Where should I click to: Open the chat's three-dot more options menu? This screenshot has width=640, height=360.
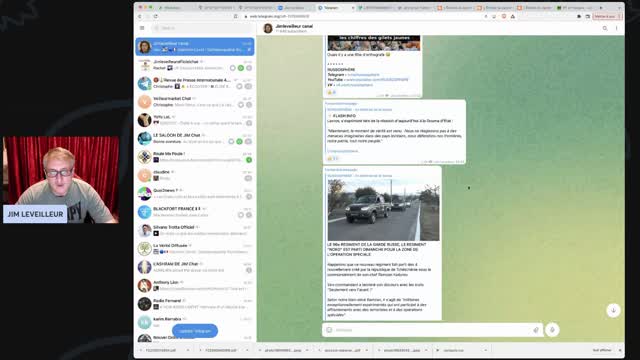[617, 28]
